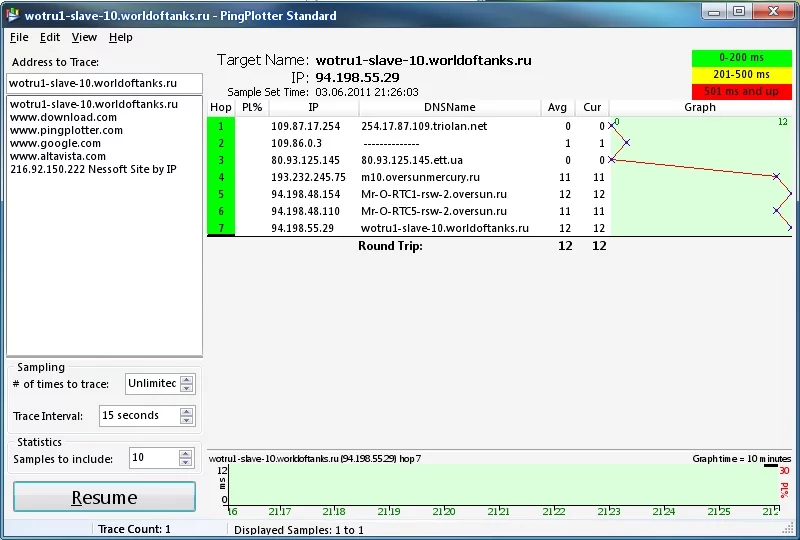The width and height of the screenshot is (800, 540).
Task: Click the red 501 ms and up swatch
Action: (742, 91)
